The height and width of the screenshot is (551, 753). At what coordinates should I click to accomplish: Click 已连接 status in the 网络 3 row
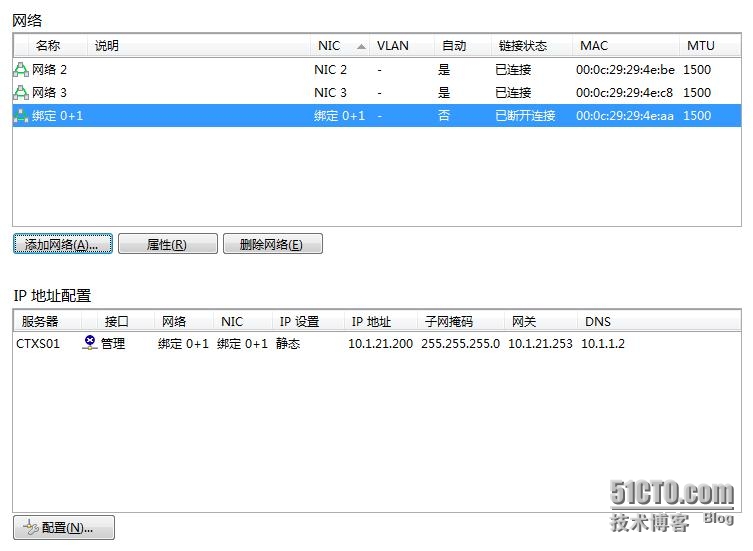[513, 92]
